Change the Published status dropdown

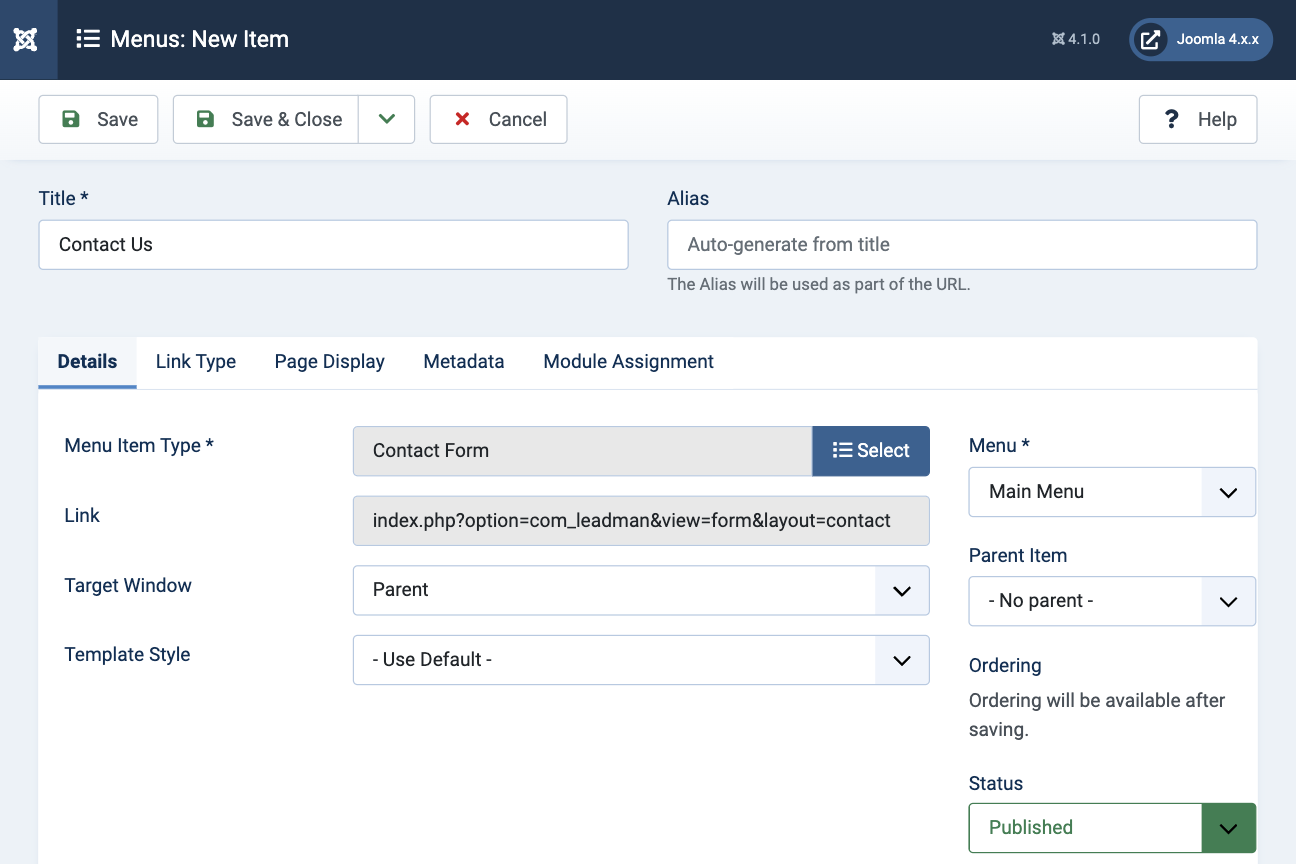click(x=1111, y=828)
